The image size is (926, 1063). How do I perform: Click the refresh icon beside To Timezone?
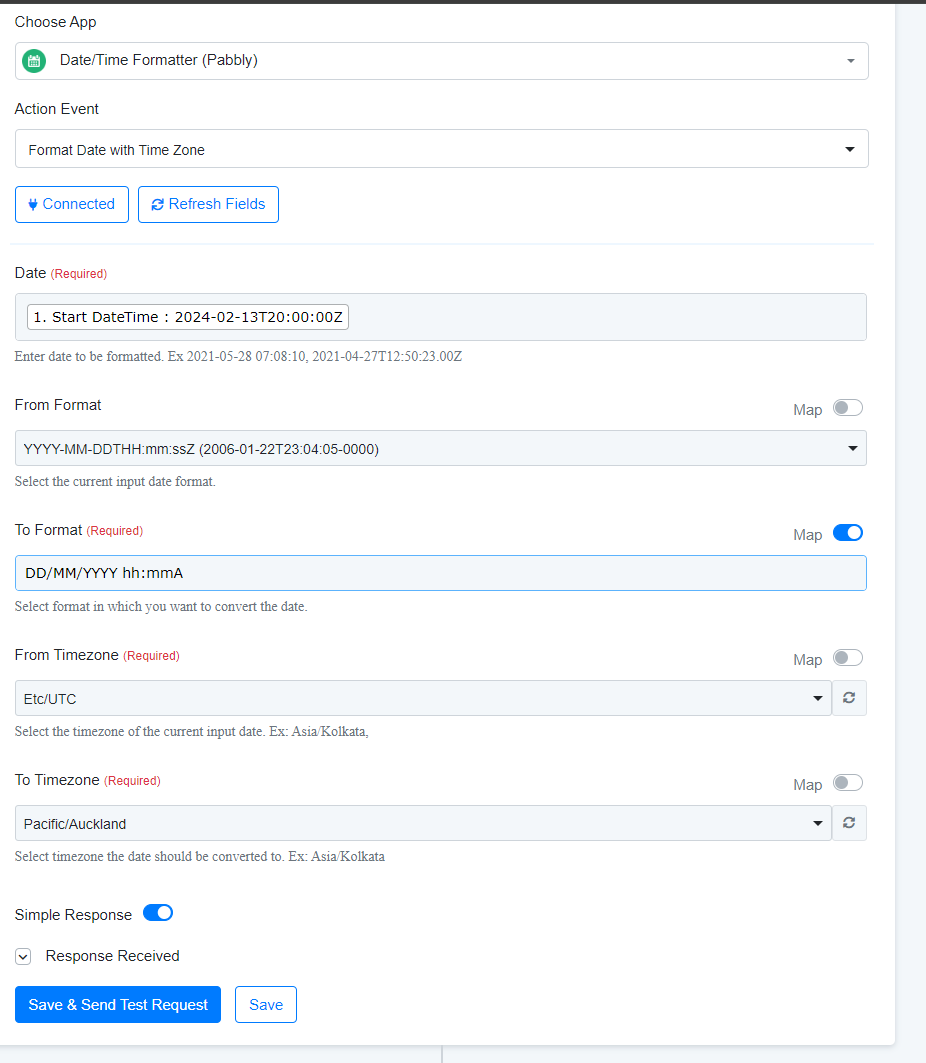849,823
